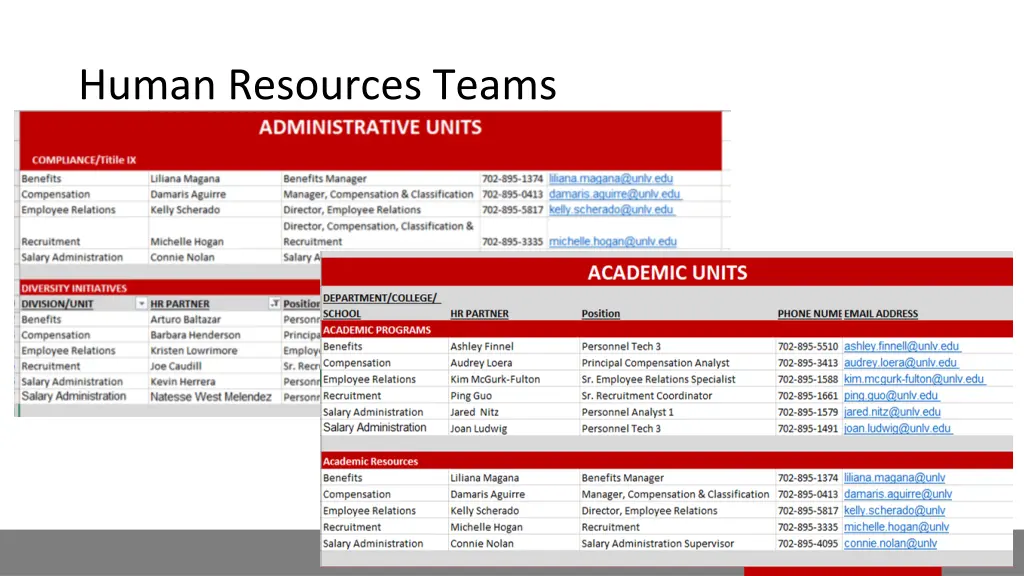The image size is (1024, 576).
Task: Select the PHONE NUME column header
Action: pos(809,313)
